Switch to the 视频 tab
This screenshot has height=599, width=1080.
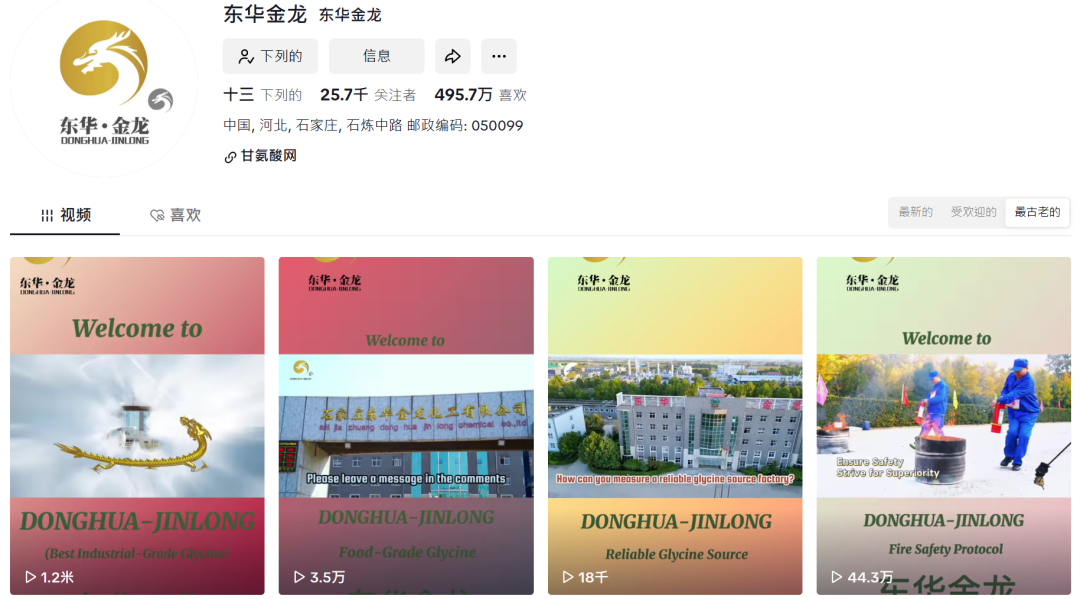(64, 213)
